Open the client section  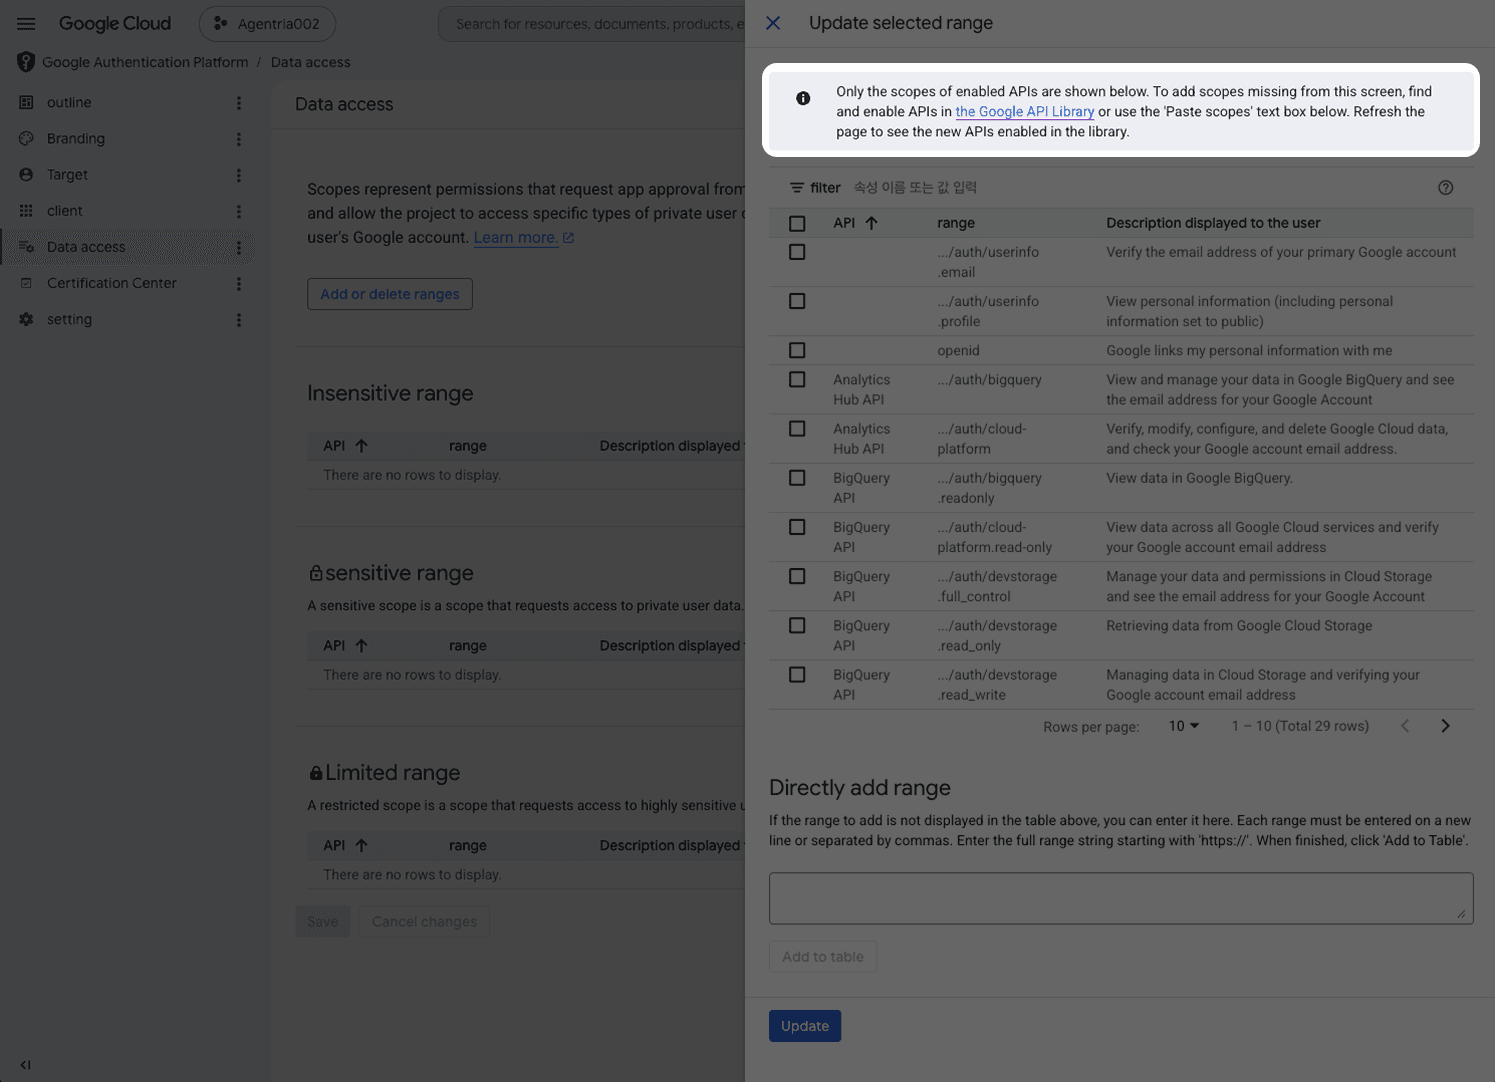coord(65,210)
